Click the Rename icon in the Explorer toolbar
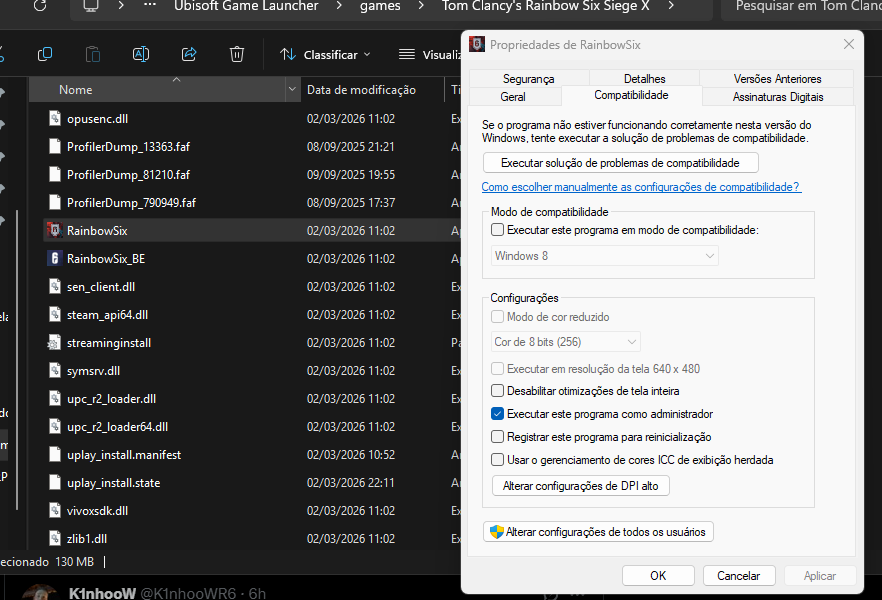This screenshot has width=882, height=600. click(141, 55)
